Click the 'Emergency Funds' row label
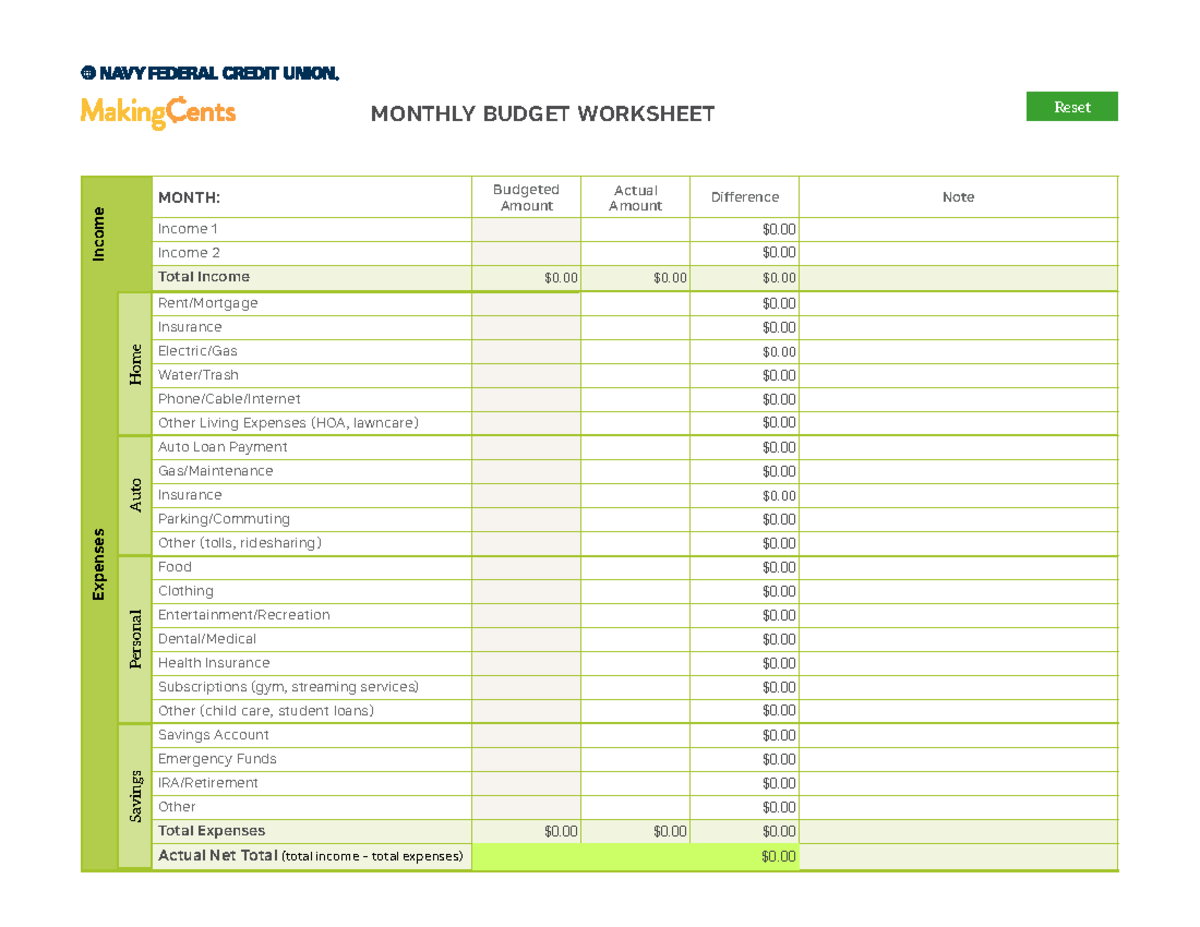Image resolution: width=1200 pixels, height=927 pixels. click(x=217, y=759)
